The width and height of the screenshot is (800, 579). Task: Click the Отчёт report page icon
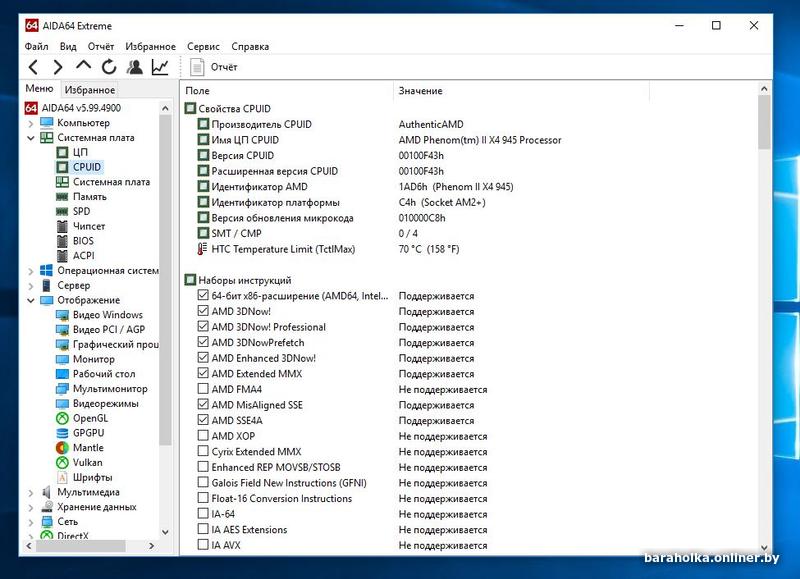(x=197, y=67)
